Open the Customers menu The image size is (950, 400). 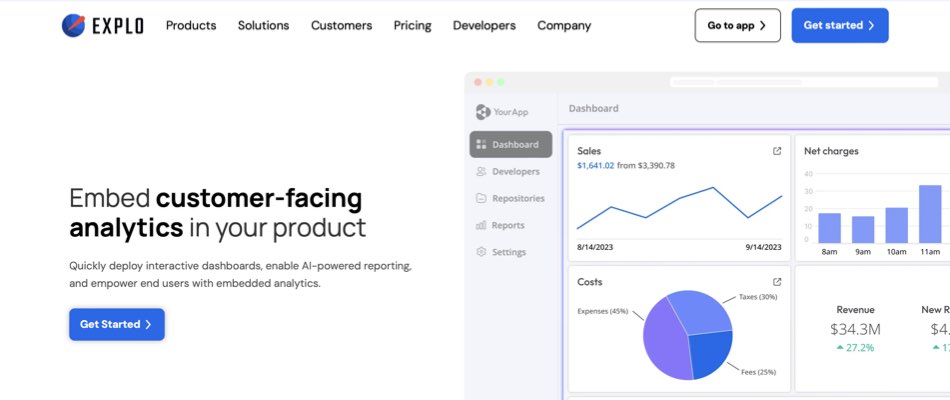click(x=341, y=26)
